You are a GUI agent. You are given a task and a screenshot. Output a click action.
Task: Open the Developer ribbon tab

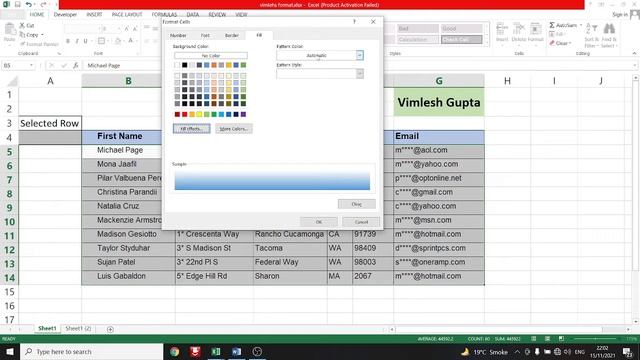(65, 14)
